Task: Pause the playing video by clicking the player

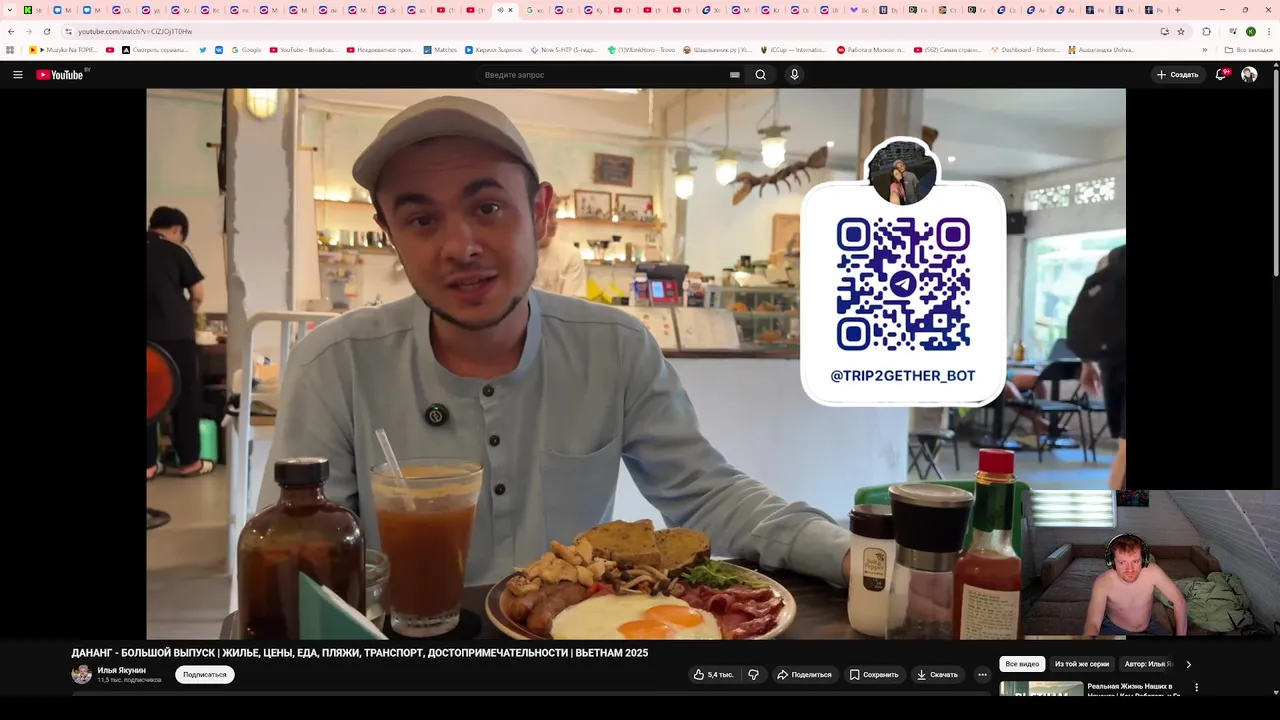Action: coord(636,363)
